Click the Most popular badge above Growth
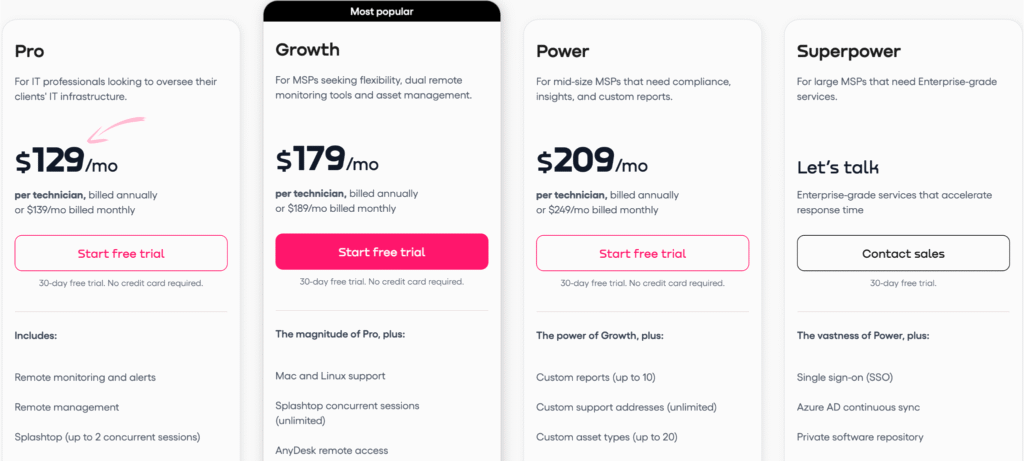 (382, 11)
